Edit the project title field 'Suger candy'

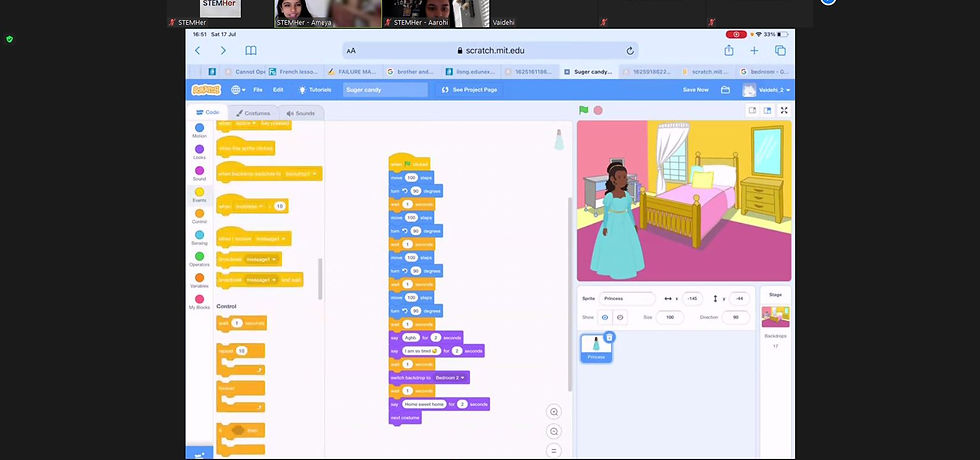coord(385,90)
